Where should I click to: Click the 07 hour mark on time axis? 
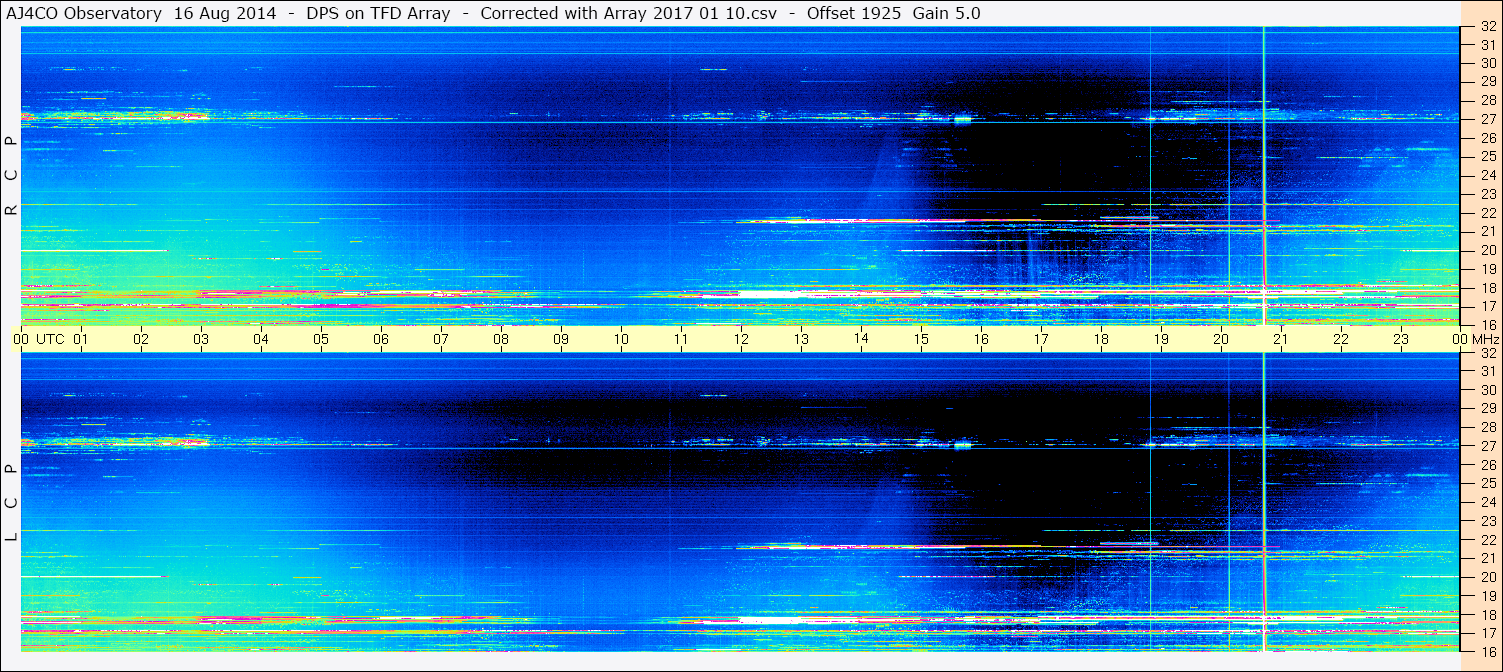[x=441, y=339]
